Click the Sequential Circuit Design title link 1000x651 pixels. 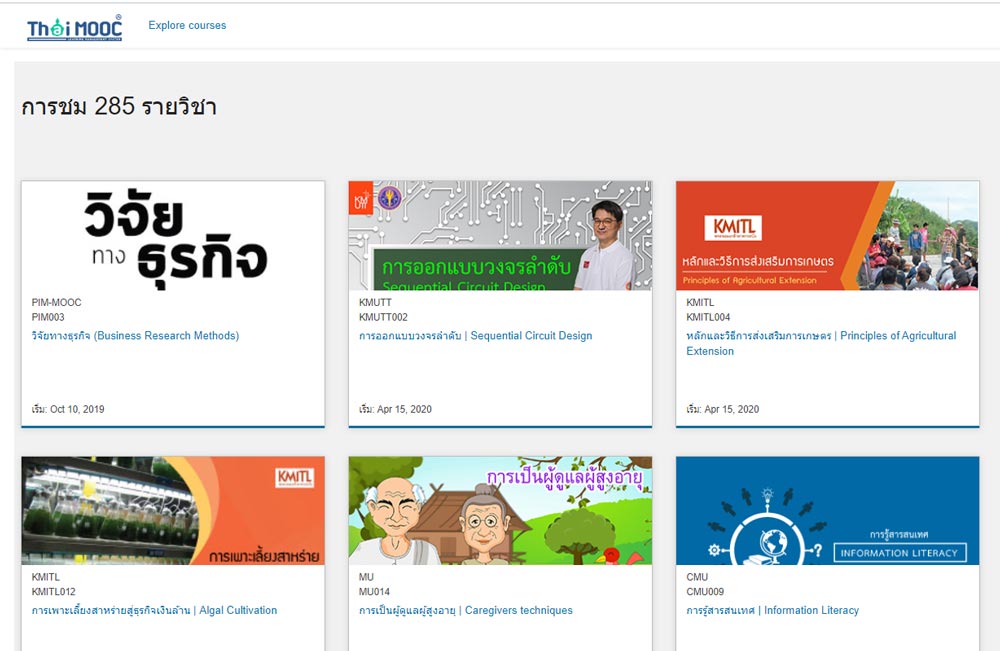click(476, 336)
